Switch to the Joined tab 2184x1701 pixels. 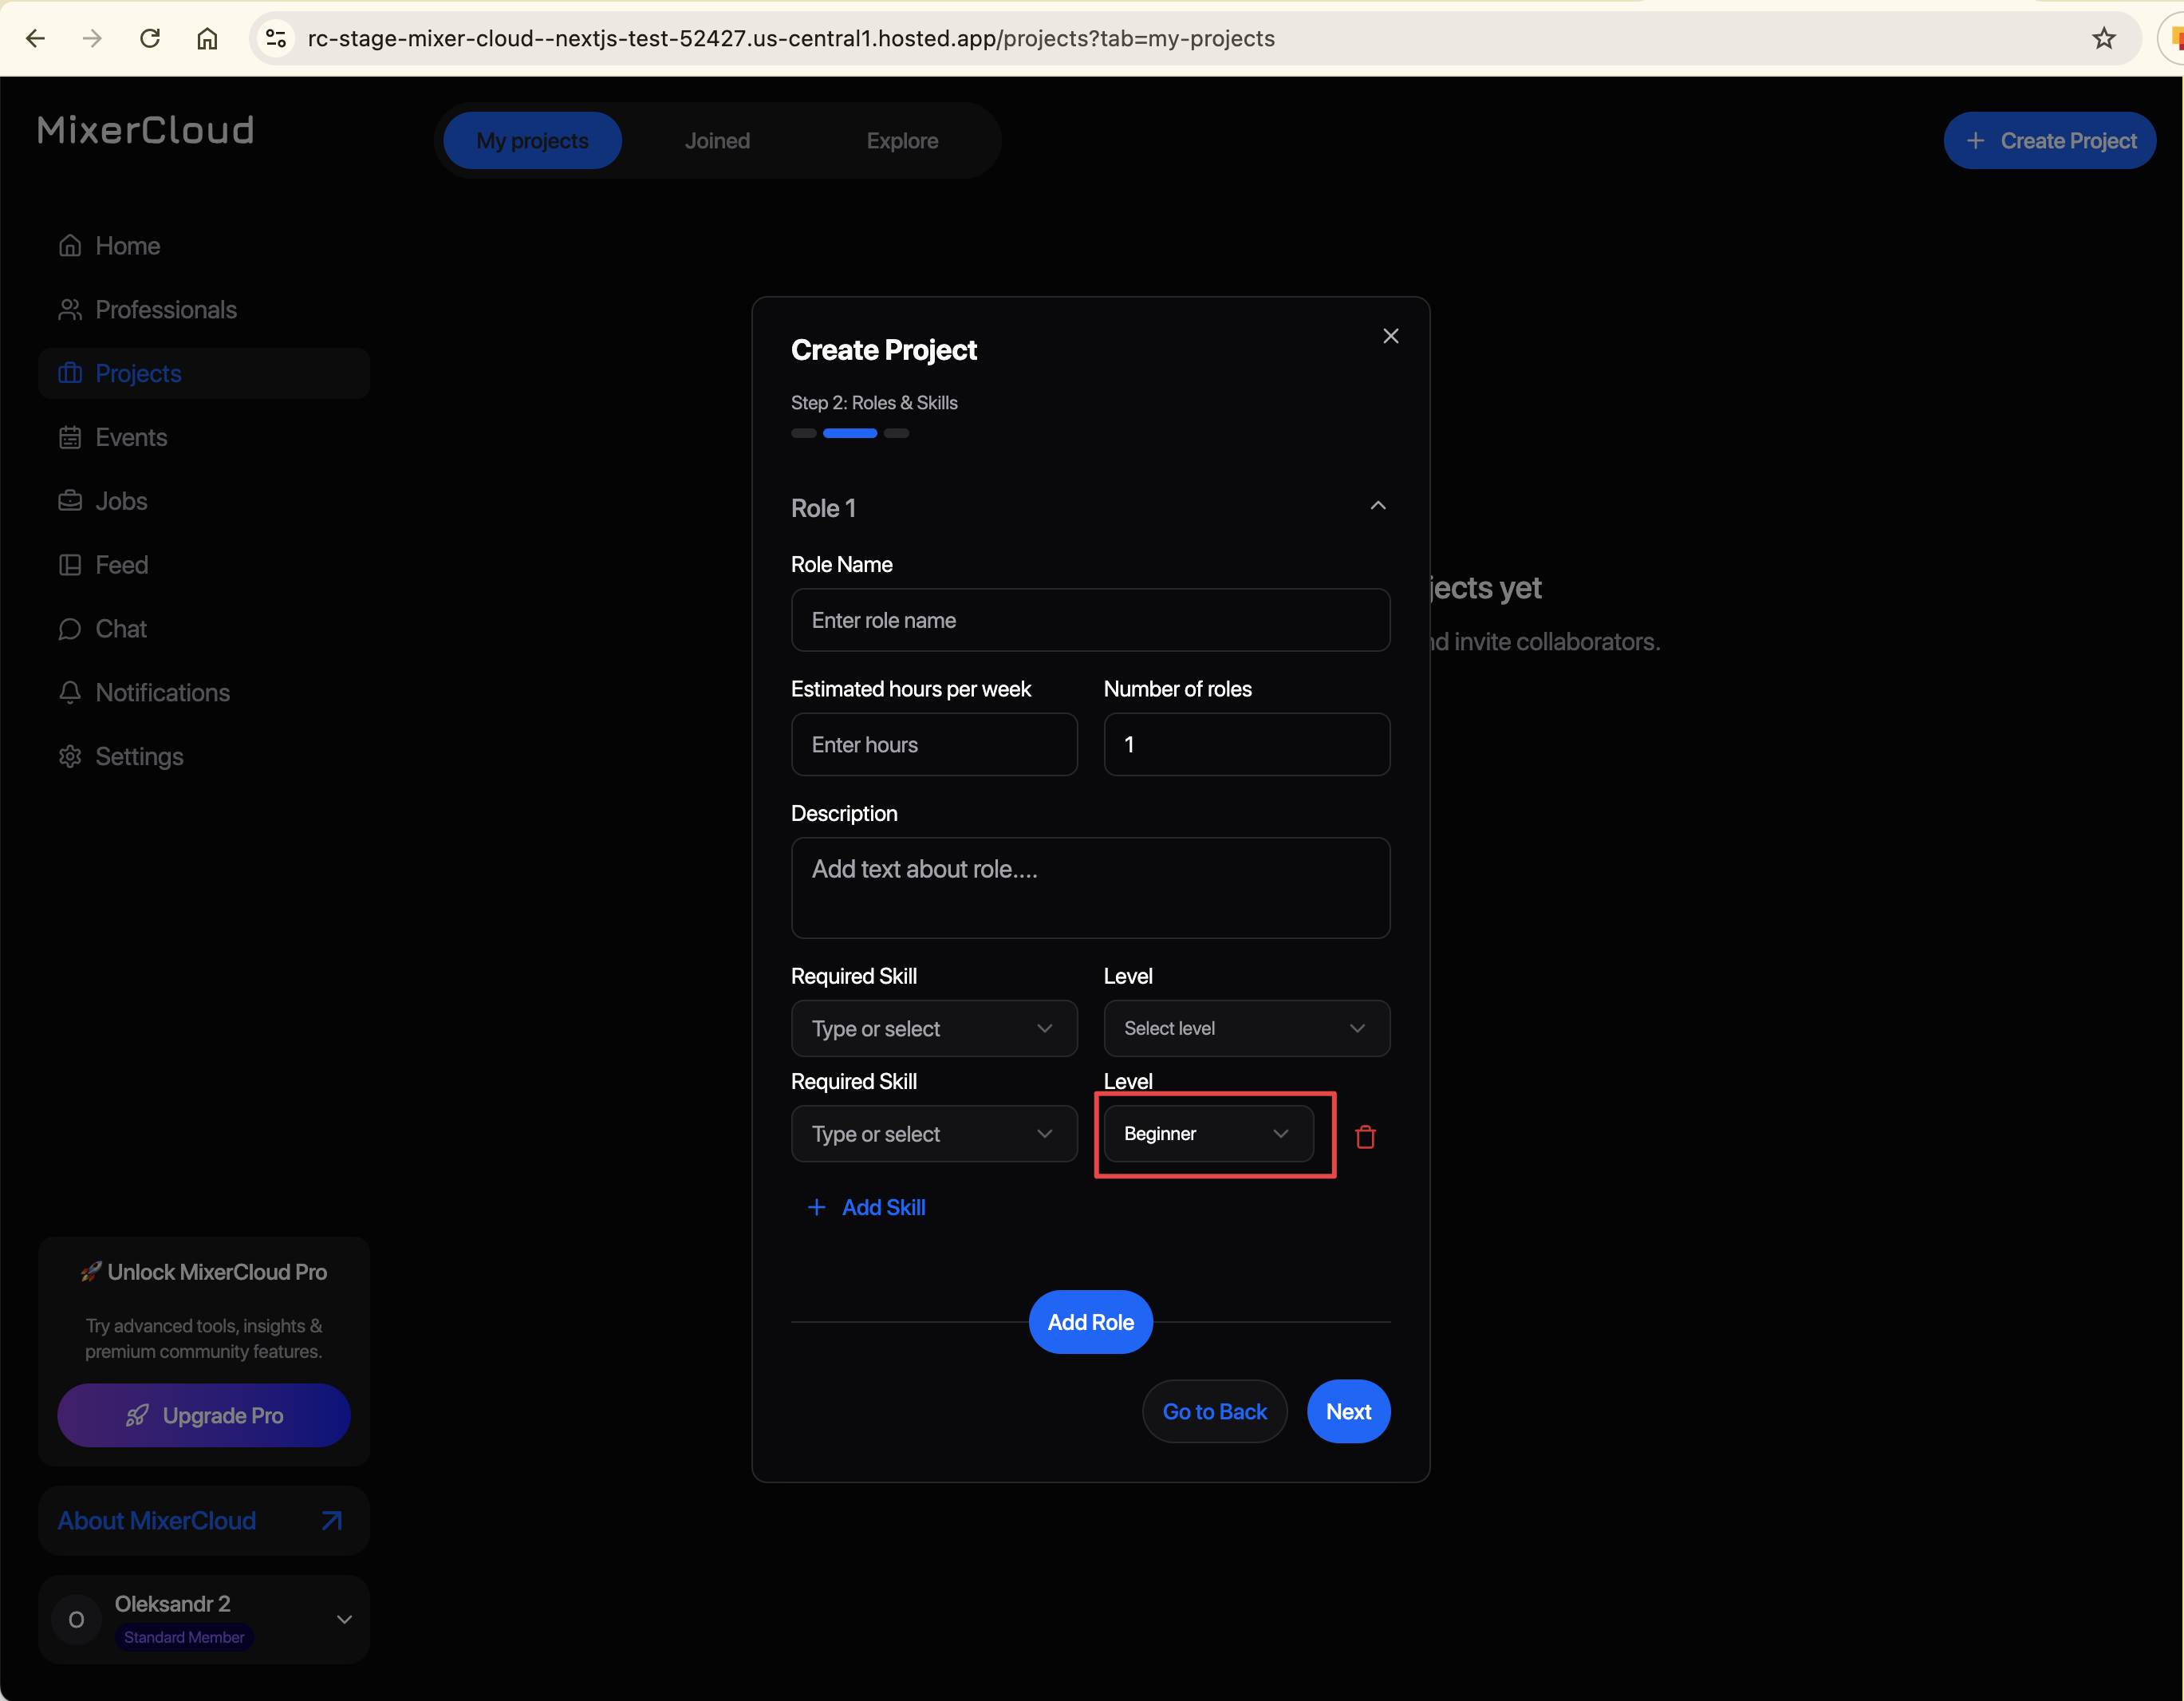(717, 141)
